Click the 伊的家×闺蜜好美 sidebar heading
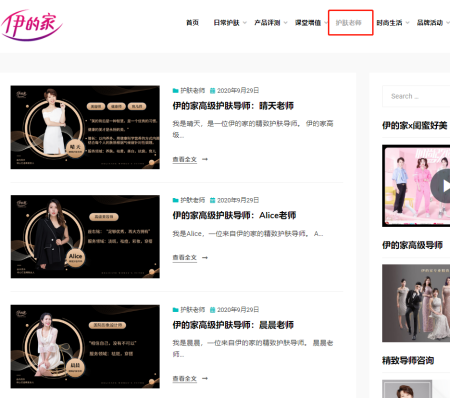Viewport: 450px width, 398px height. click(x=415, y=126)
